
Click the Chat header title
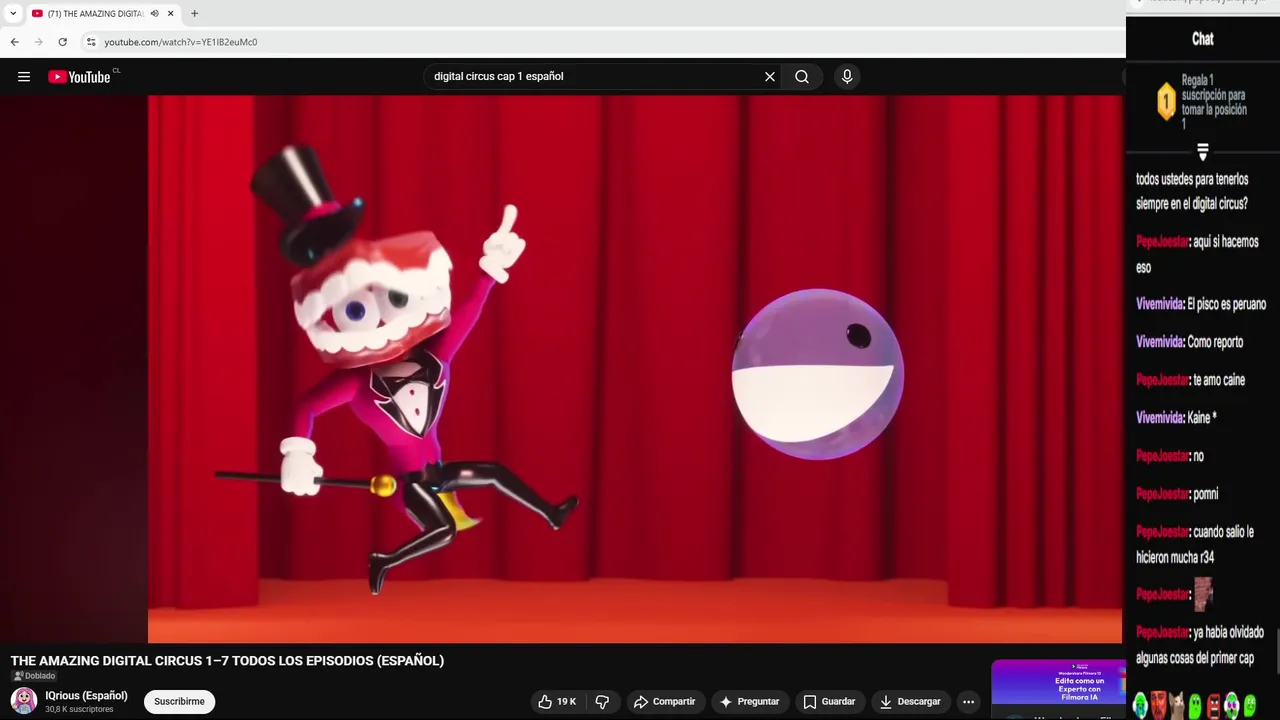(1203, 39)
